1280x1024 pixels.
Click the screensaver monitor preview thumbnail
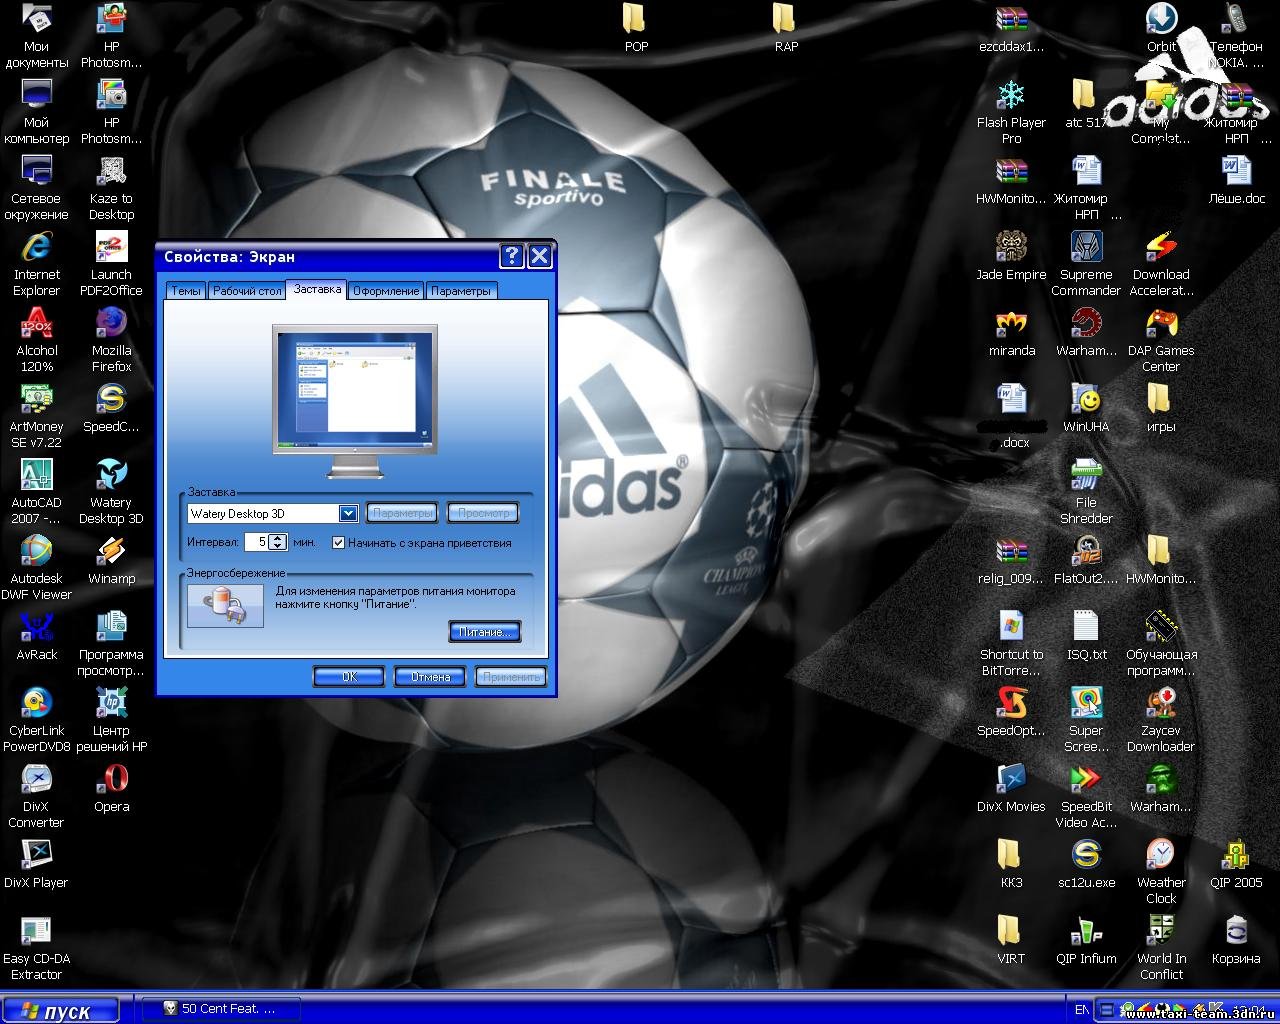[355, 402]
